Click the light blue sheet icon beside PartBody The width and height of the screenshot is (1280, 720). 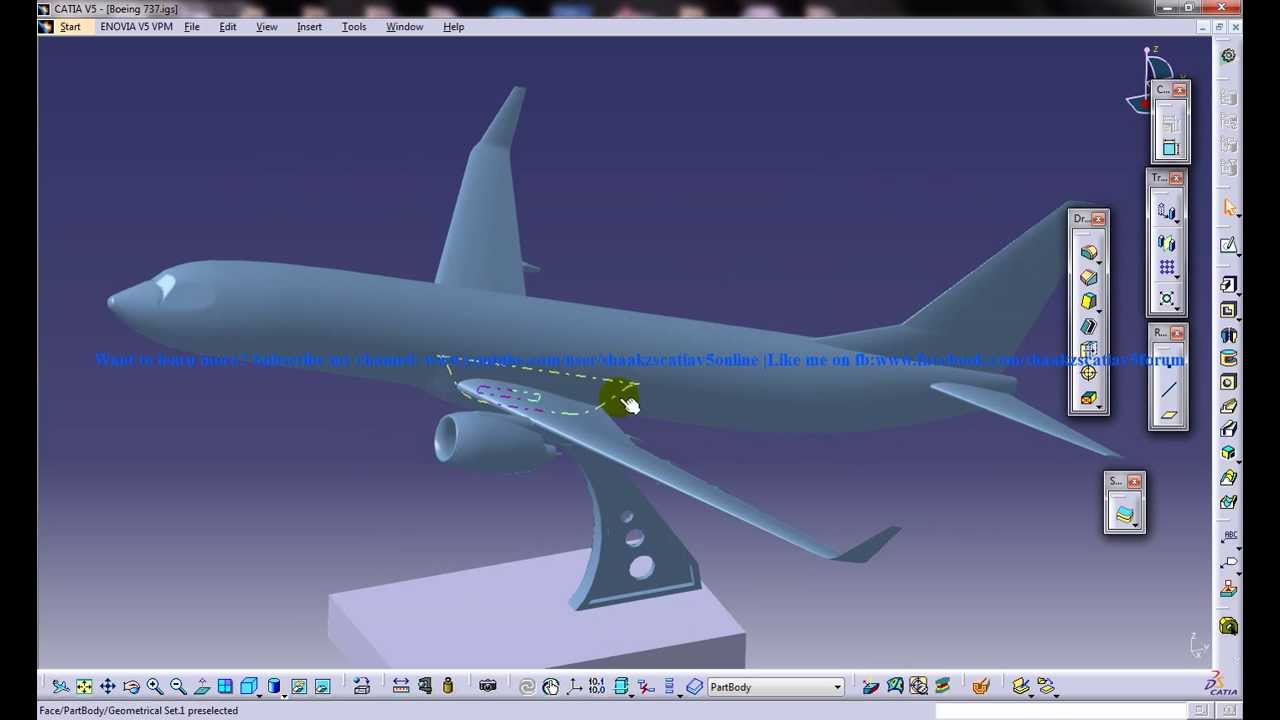coord(695,687)
